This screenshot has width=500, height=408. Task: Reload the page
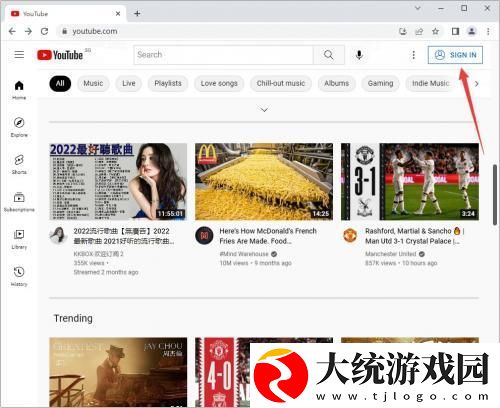[x=44, y=31]
